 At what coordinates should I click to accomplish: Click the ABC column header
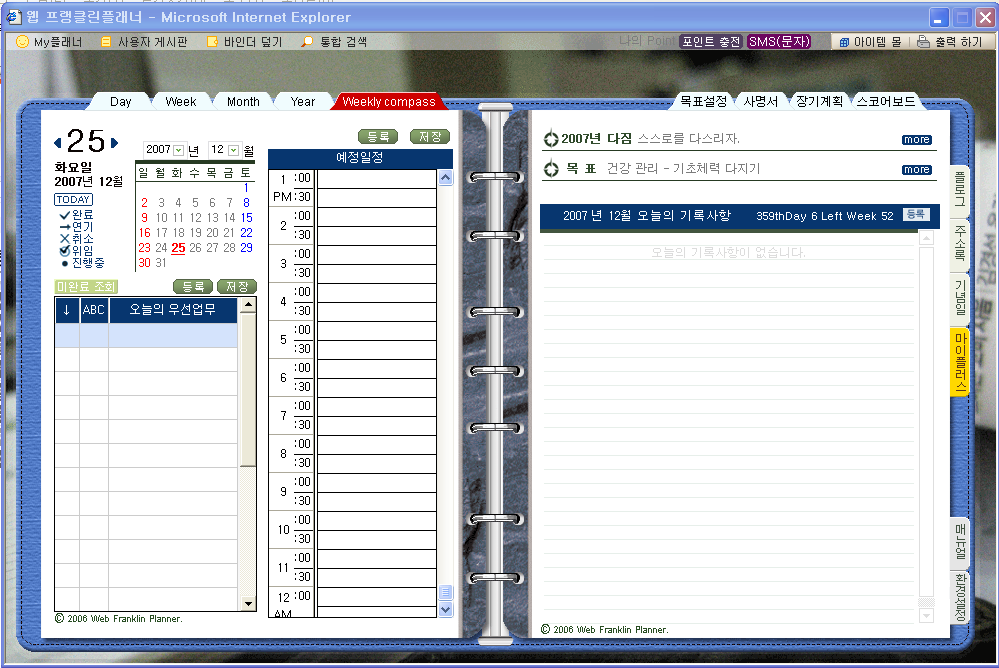tap(94, 310)
